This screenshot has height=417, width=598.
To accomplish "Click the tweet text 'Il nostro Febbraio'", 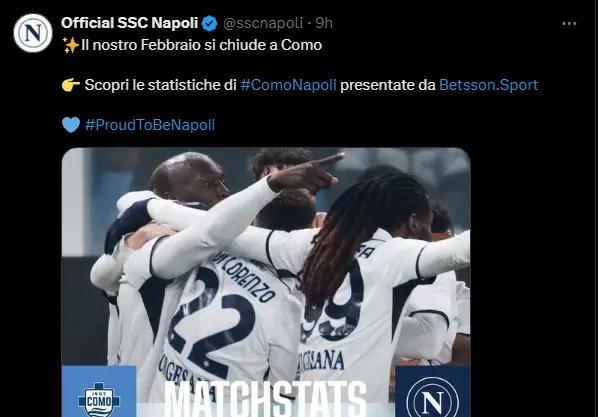I will pyautogui.click(x=141, y=45).
